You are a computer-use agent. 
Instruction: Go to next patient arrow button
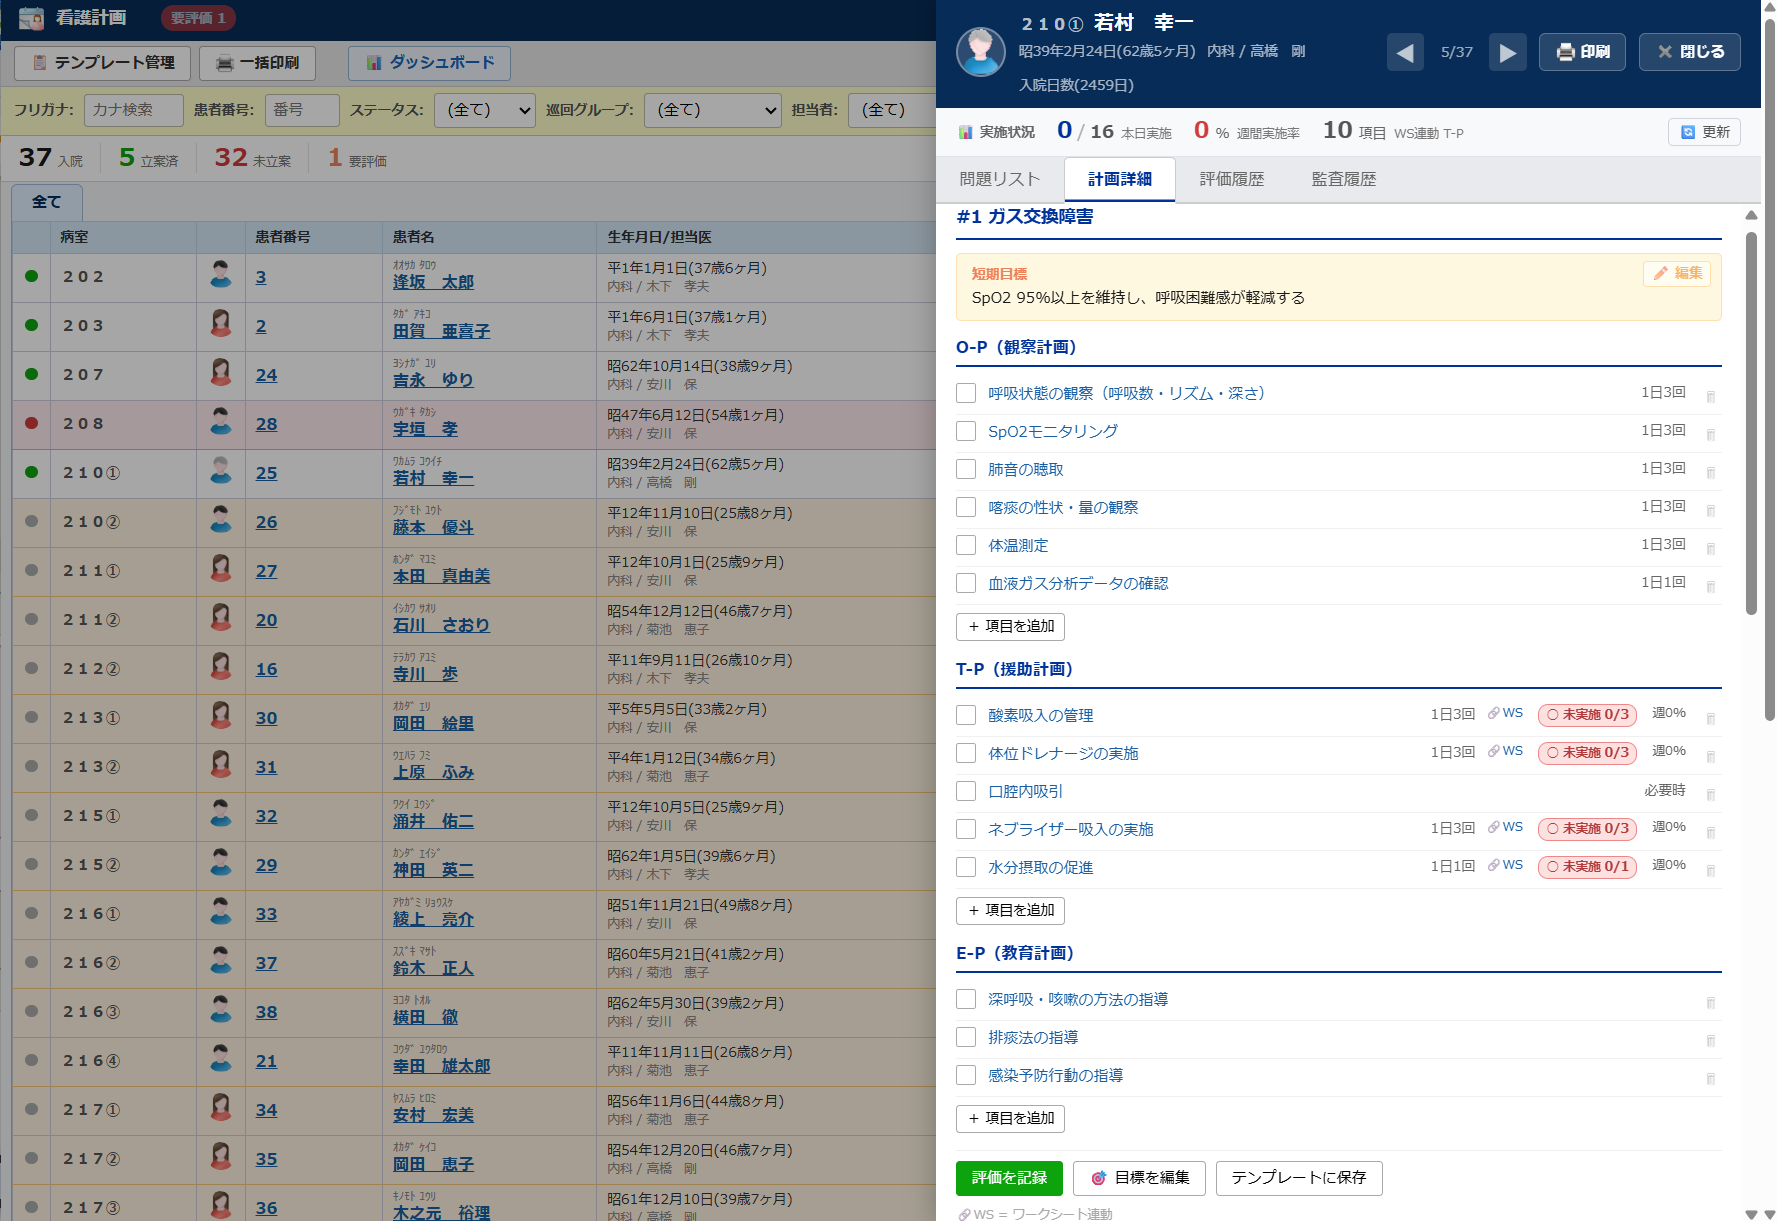[x=1508, y=52]
